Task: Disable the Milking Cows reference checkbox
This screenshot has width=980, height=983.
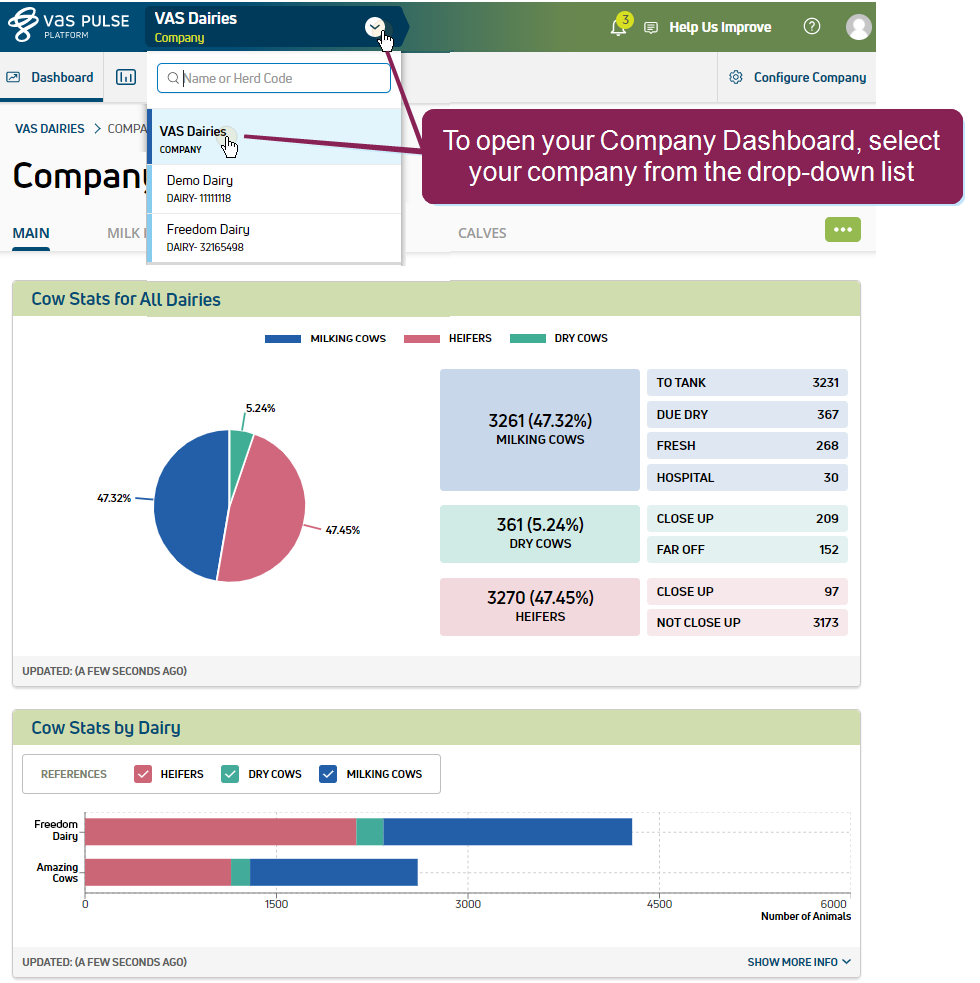Action: (328, 774)
